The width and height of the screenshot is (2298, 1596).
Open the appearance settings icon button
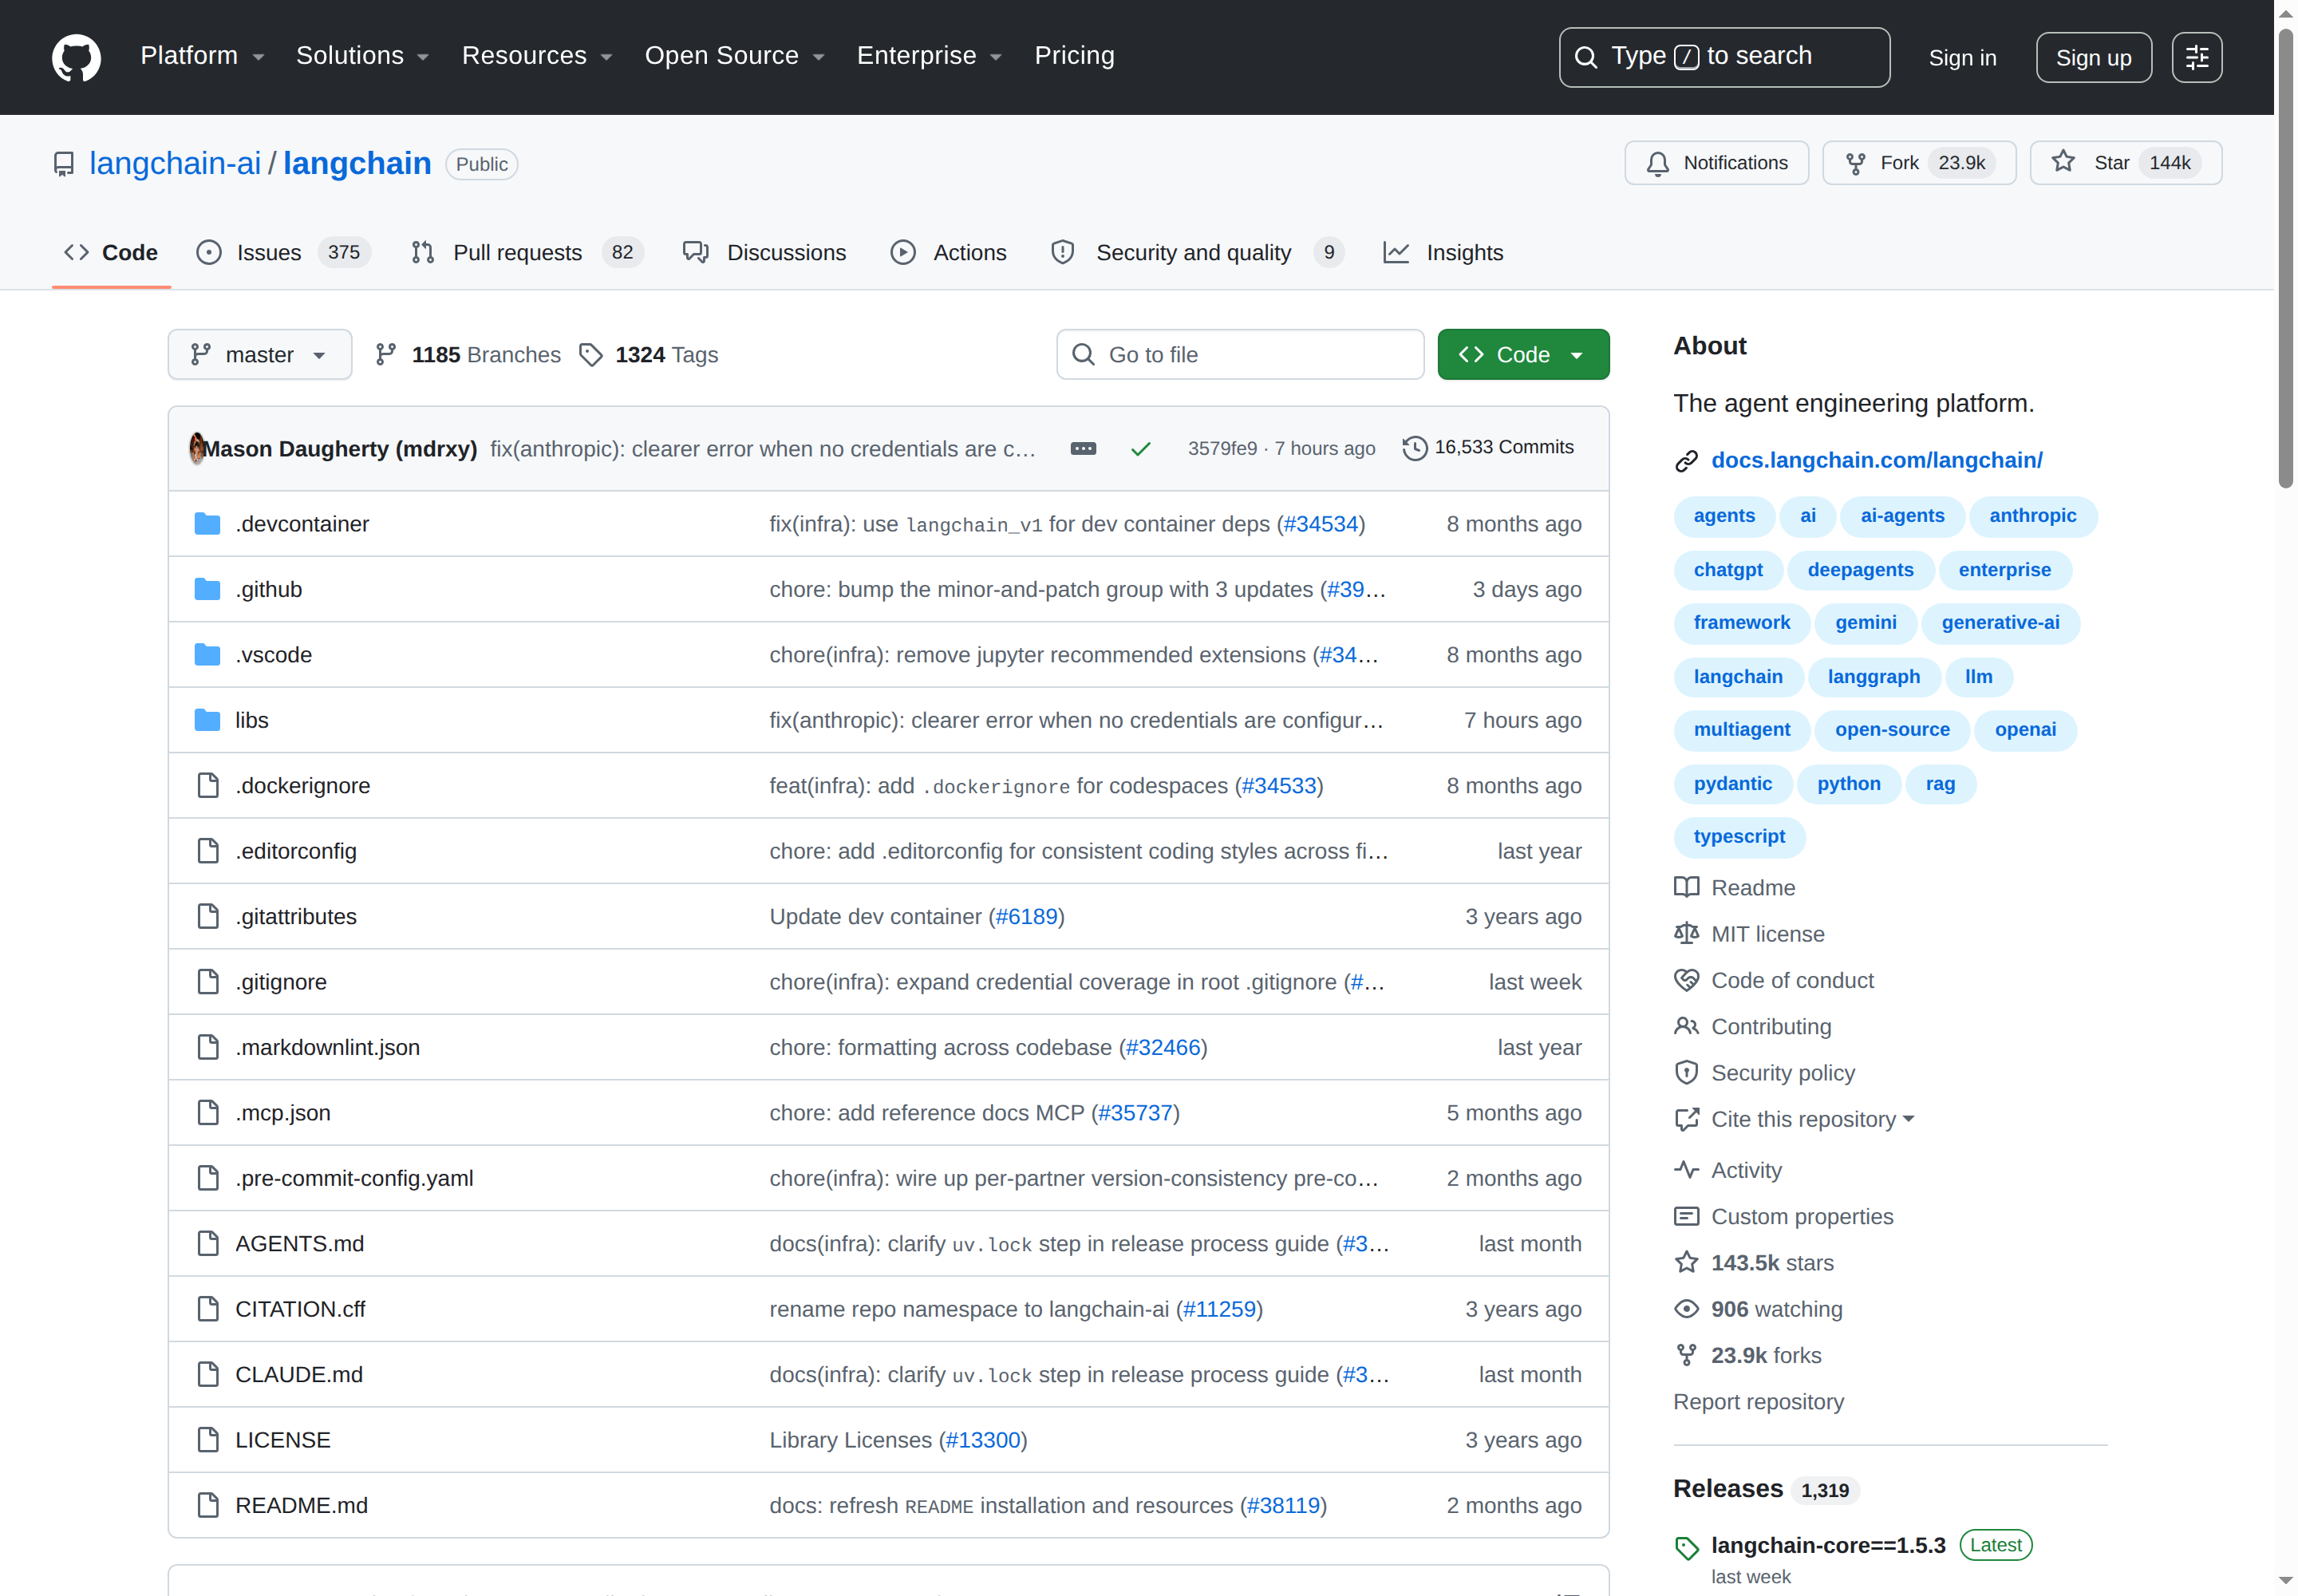coord(2196,57)
